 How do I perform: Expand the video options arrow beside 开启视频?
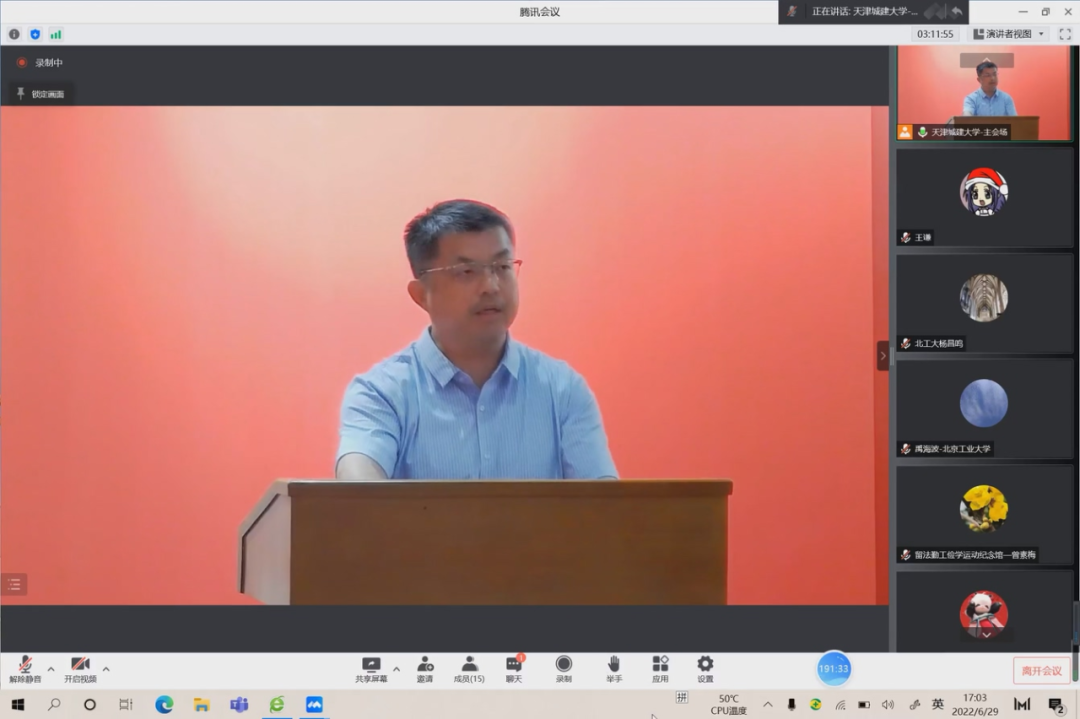coord(106,669)
